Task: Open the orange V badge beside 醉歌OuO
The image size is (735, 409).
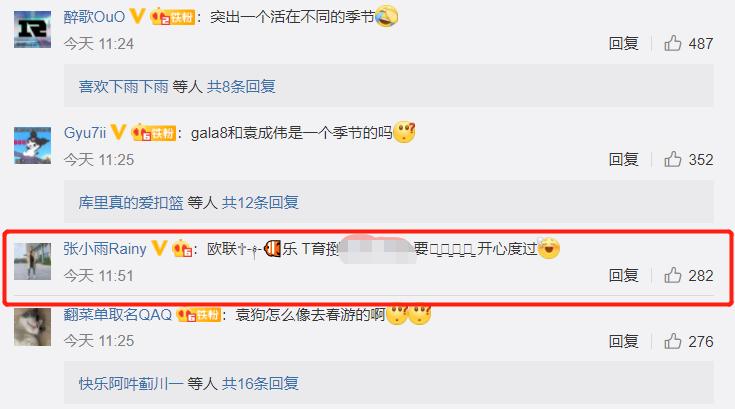Action: 137,16
